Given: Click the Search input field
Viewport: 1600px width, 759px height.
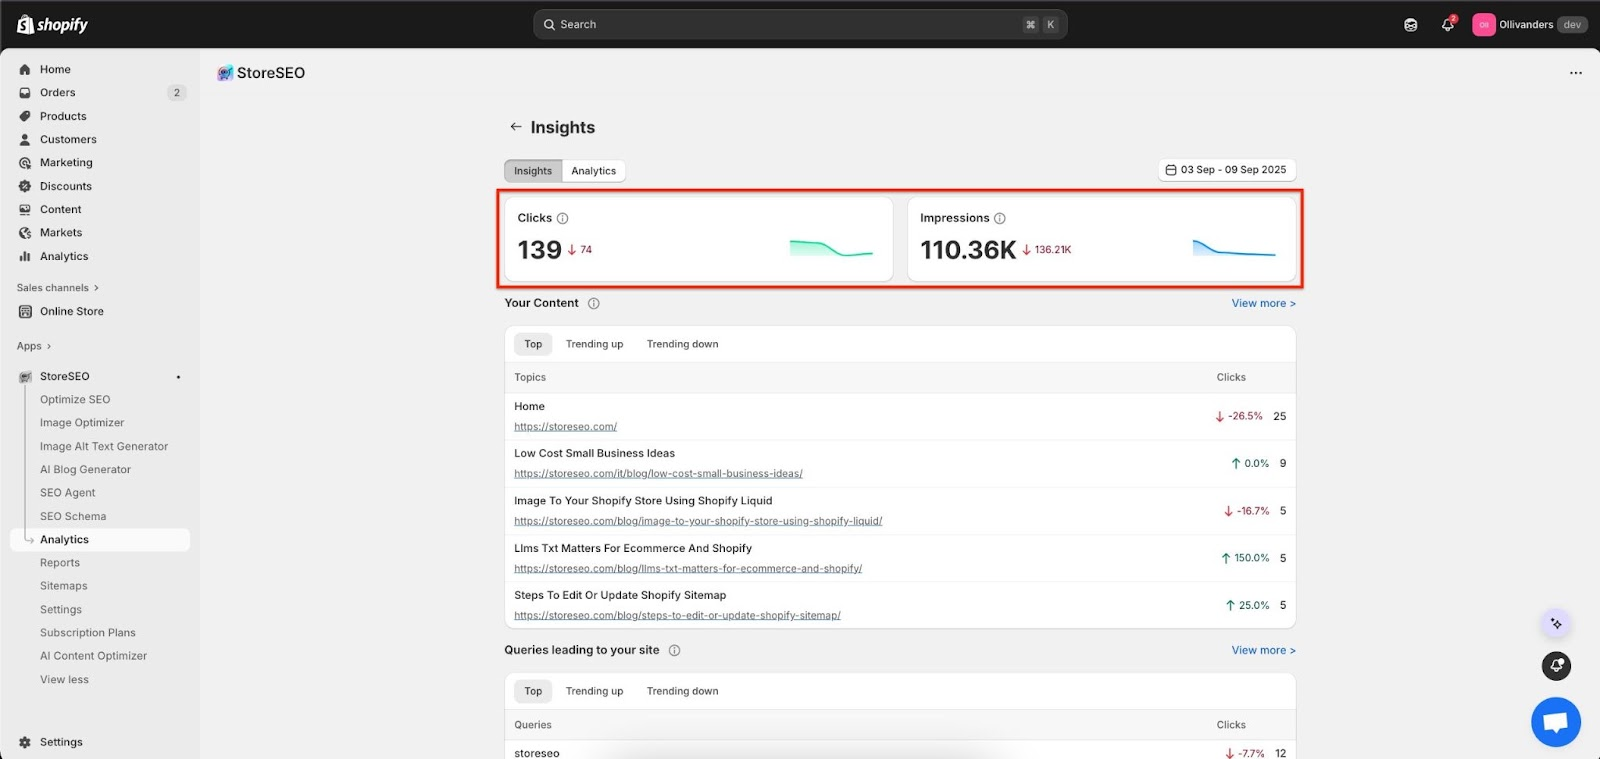Looking at the screenshot, I should (800, 25).
